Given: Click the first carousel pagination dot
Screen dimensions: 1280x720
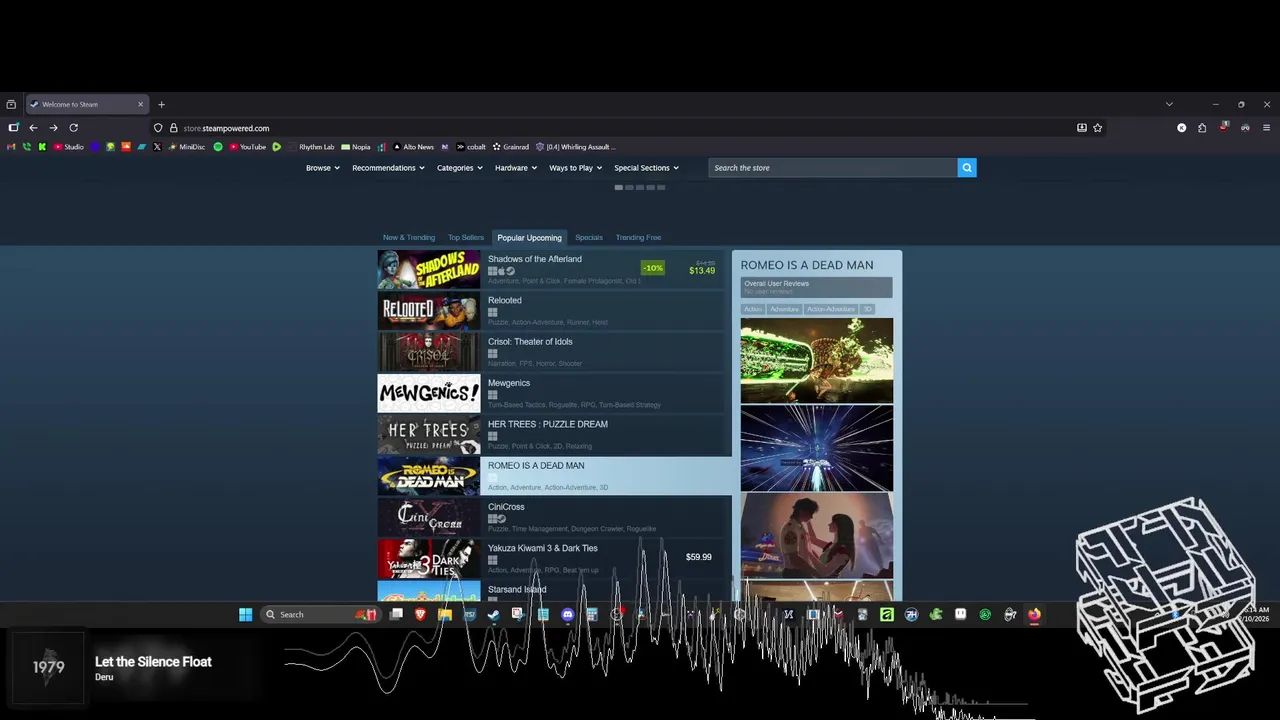Looking at the screenshot, I should (618, 187).
